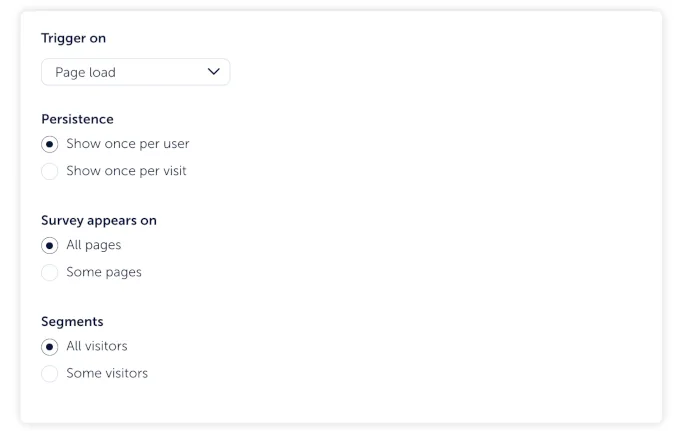Choose the "Some pages" radio circle
680x431 pixels.
(x=50, y=272)
